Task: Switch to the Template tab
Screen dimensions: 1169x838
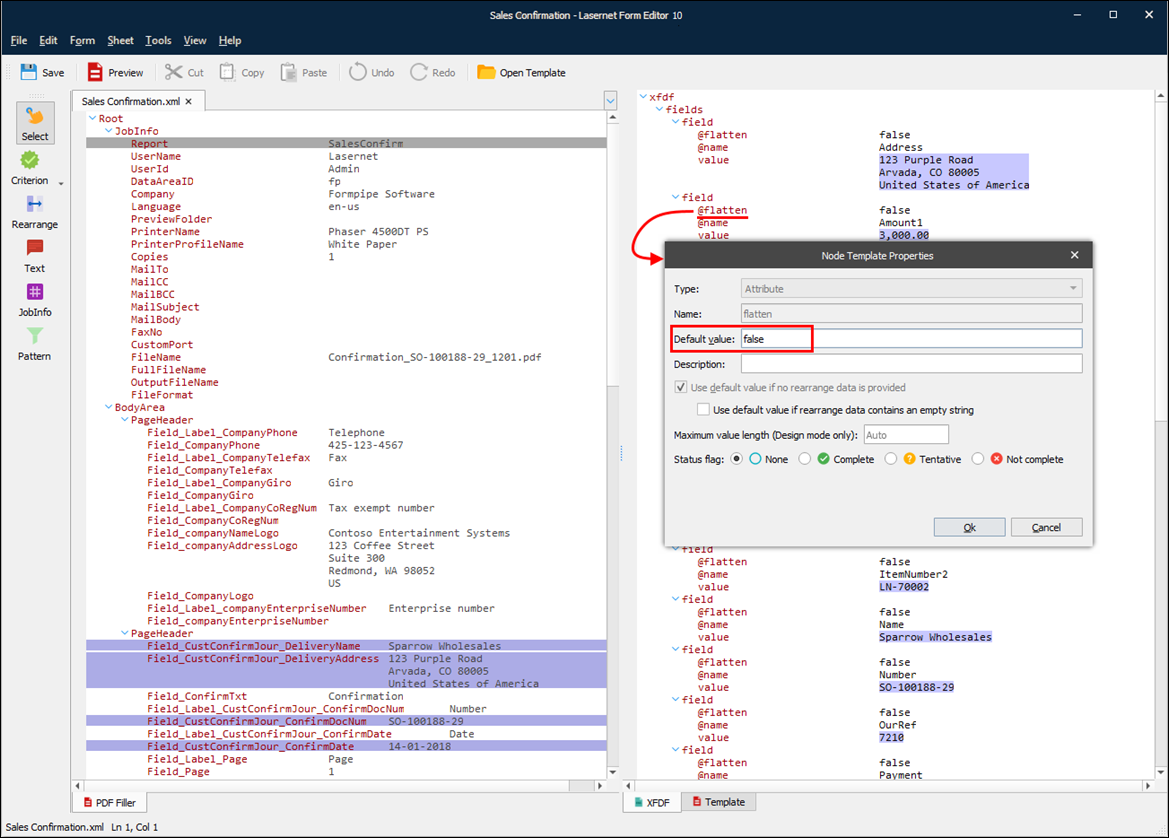Action: [x=719, y=802]
